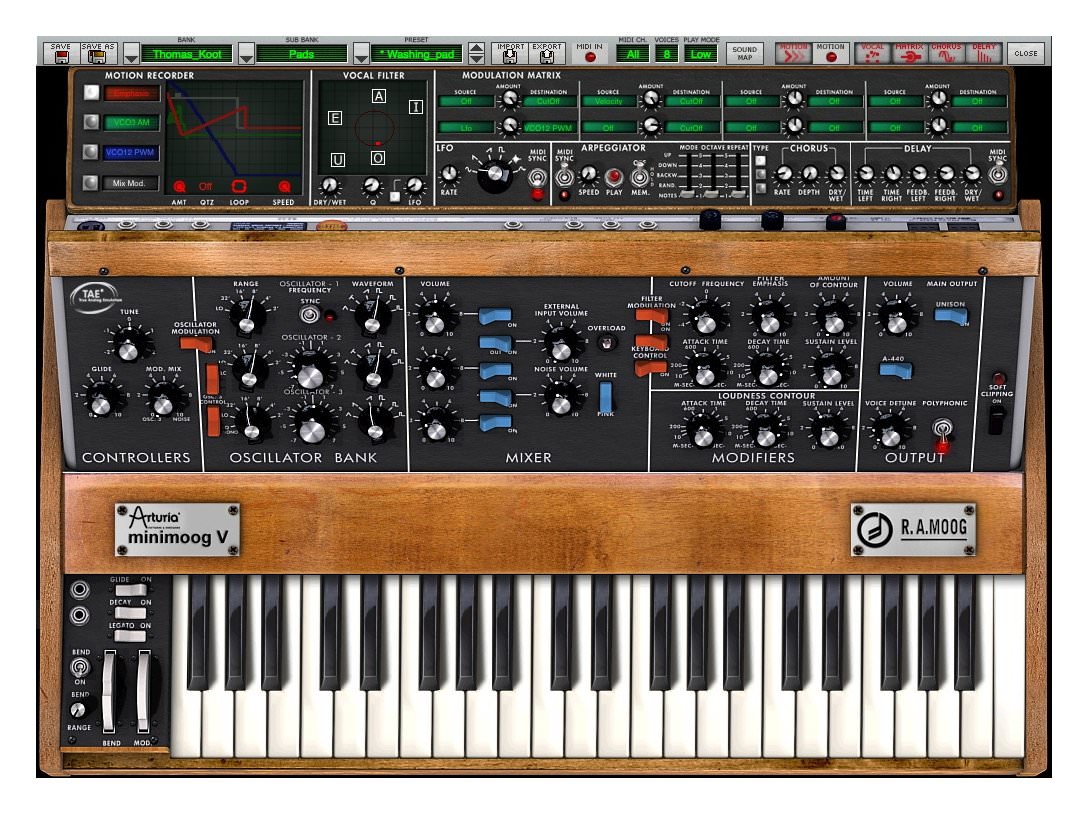1088x814 pixels.
Task: Save the preset with the Save button
Action: [60, 53]
